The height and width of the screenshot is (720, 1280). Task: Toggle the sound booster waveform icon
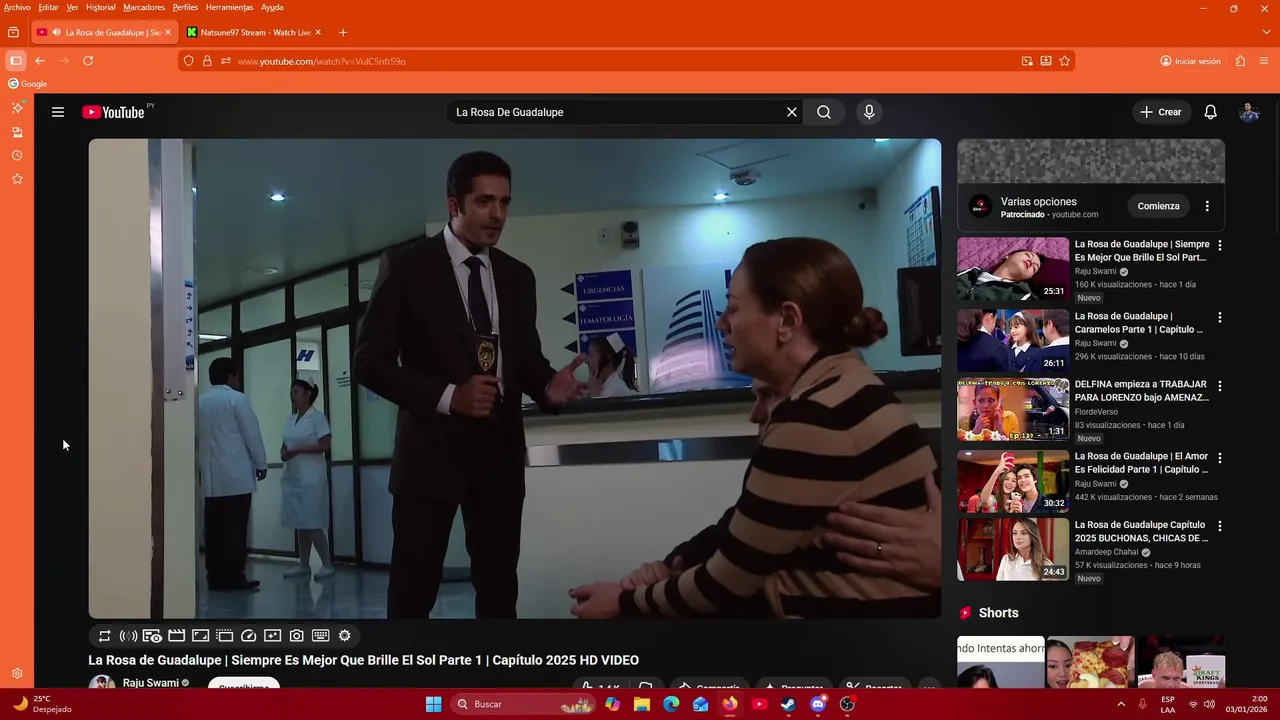[128, 636]
